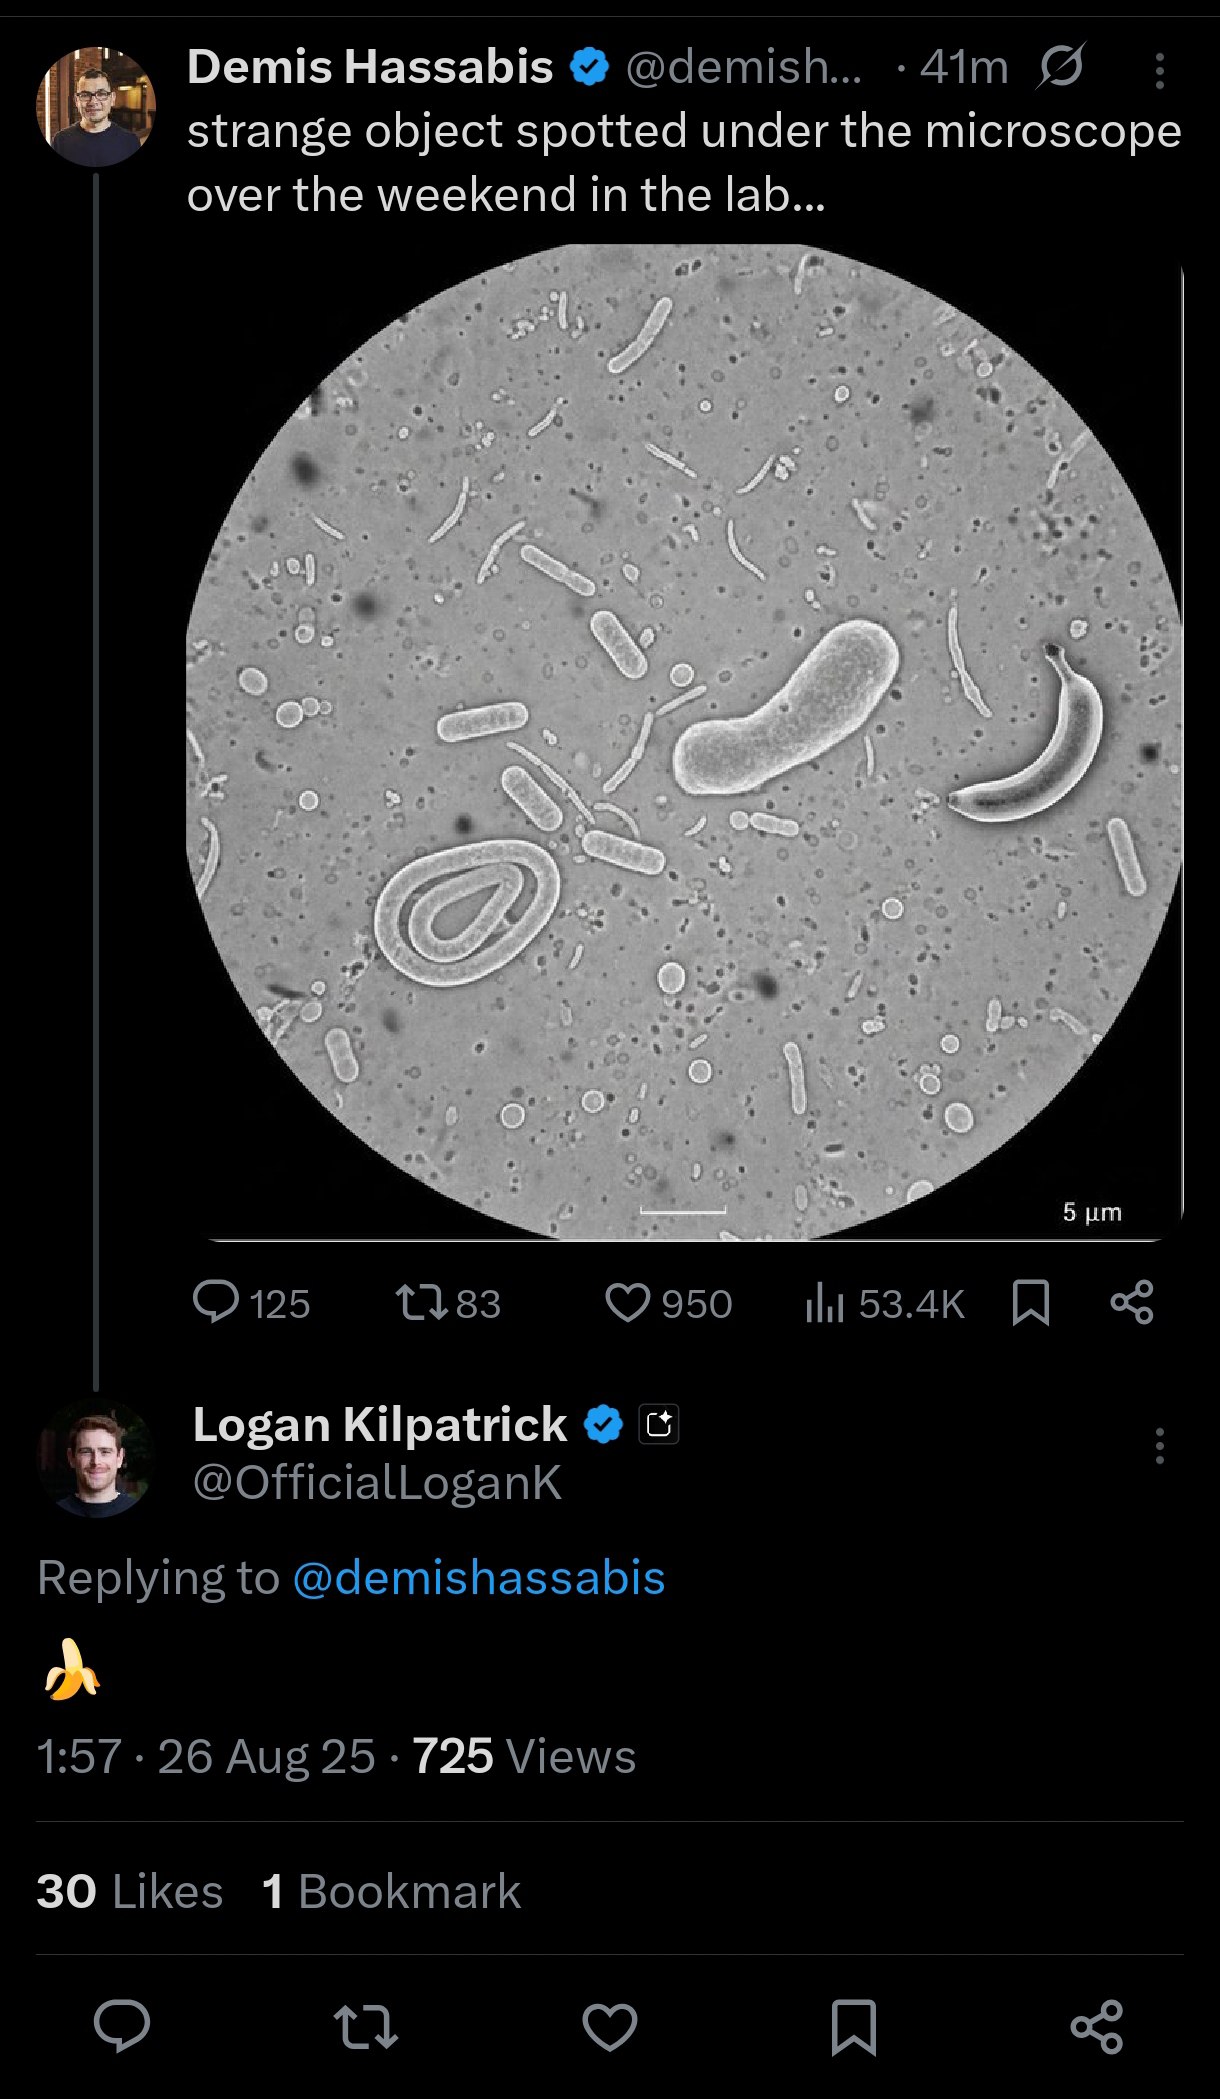Open the @demishassabis mention link
1220x2099 pixels.
tap(479, 1578)
